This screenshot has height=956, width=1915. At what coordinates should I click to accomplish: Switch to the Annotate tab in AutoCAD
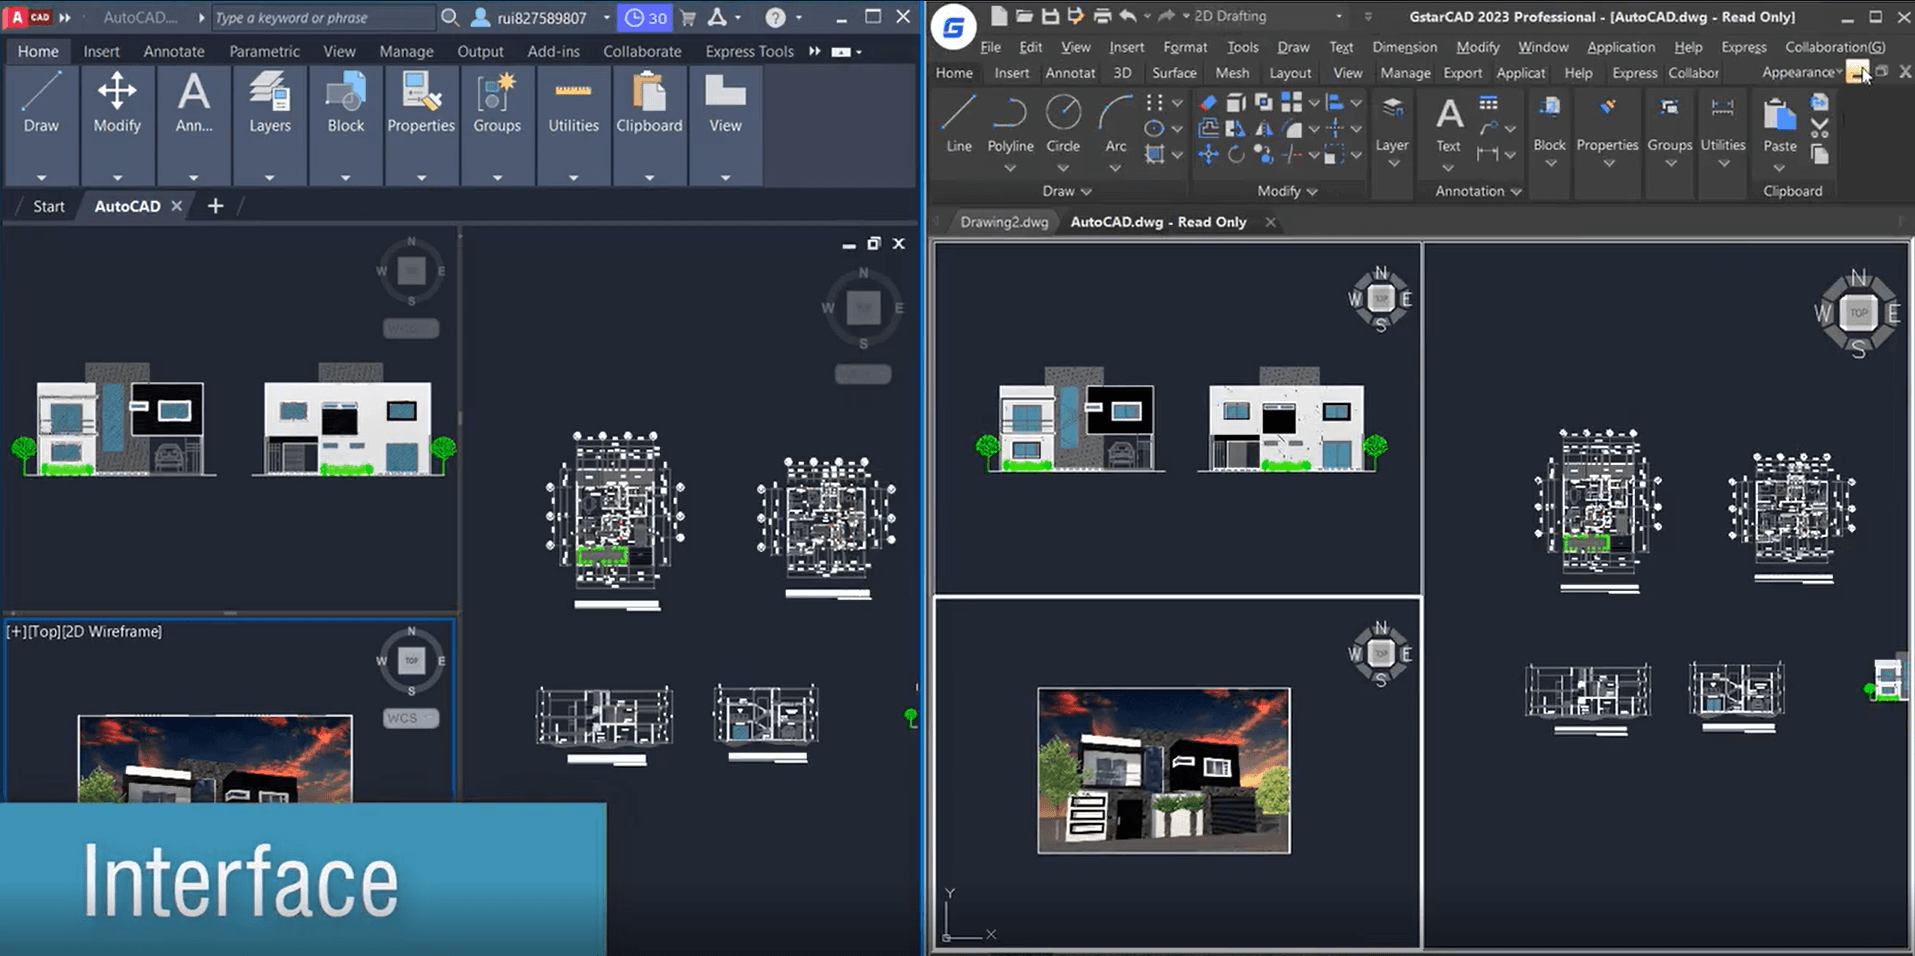174,51
